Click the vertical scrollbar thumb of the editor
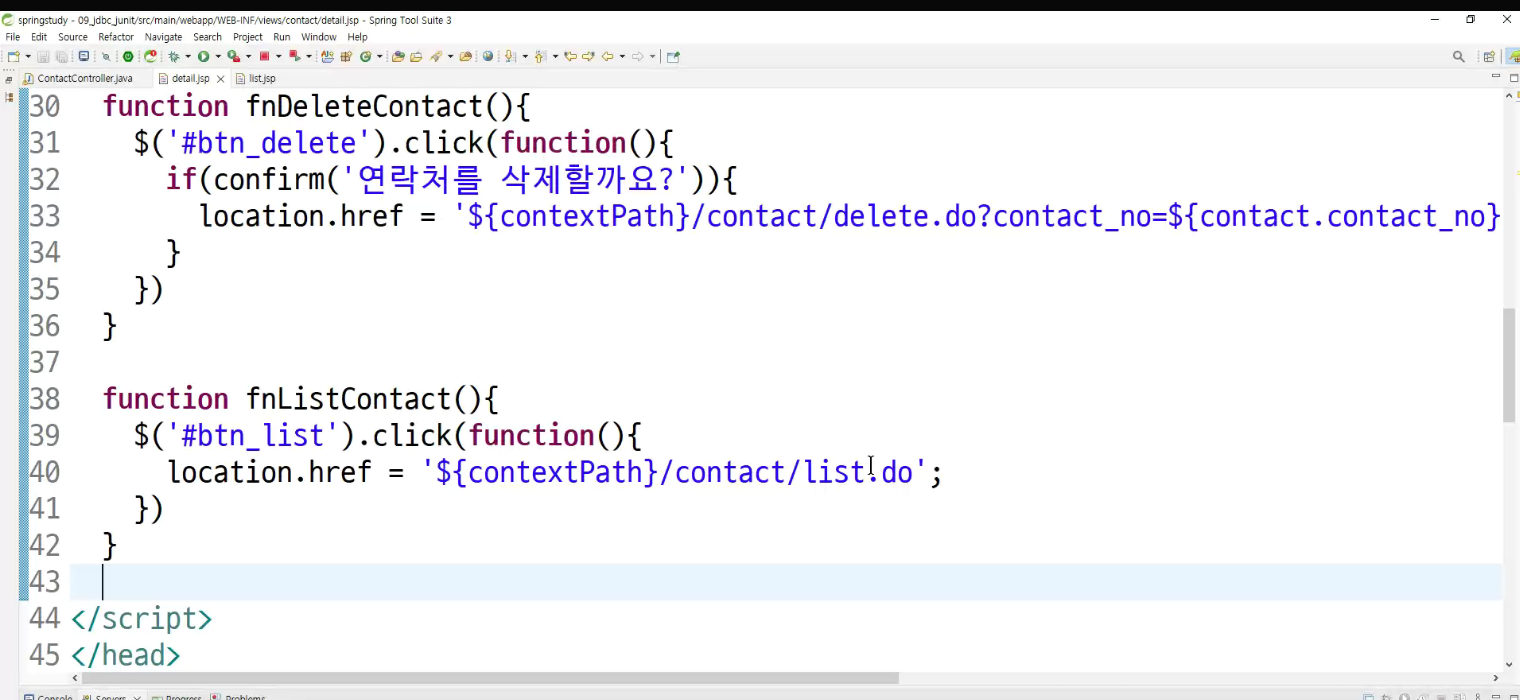Screen dimensions: 1520x700 pyautogui.click(x=1509, y=365)
